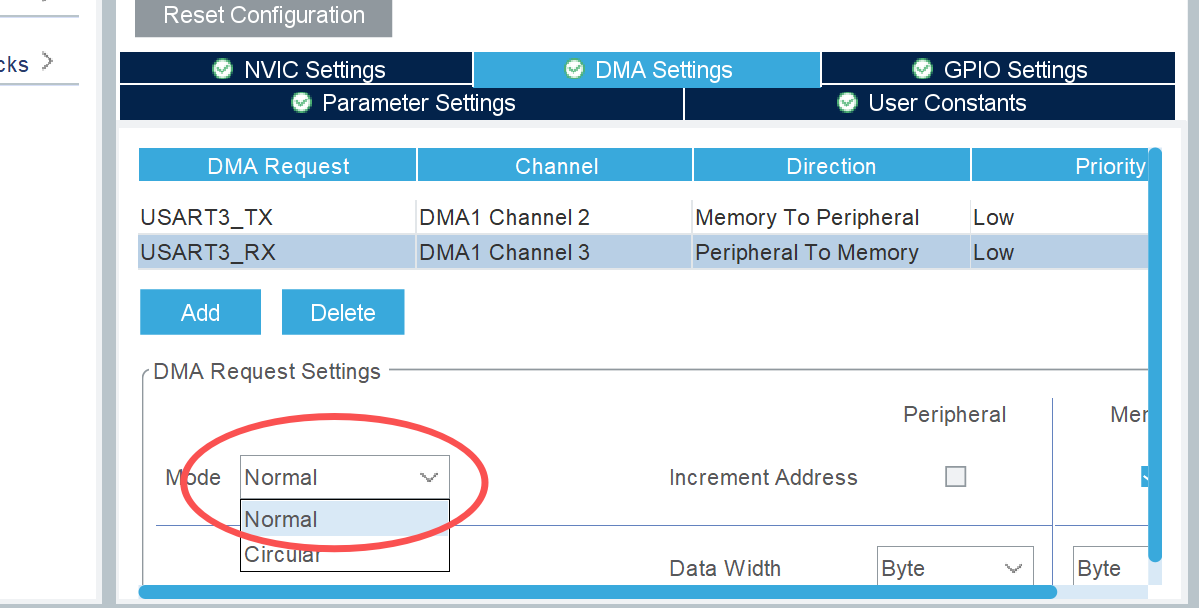Image resolution: width=1199 pixels, height=616 pixels.
Task: Select the USART3_RX request row
Action: (643, 252)
